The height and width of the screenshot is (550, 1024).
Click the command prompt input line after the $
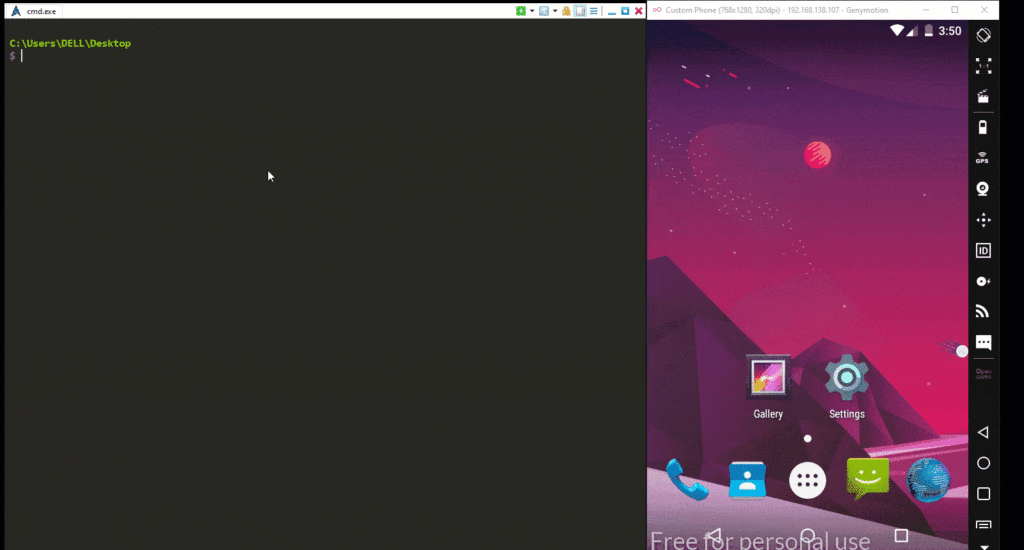327,56
